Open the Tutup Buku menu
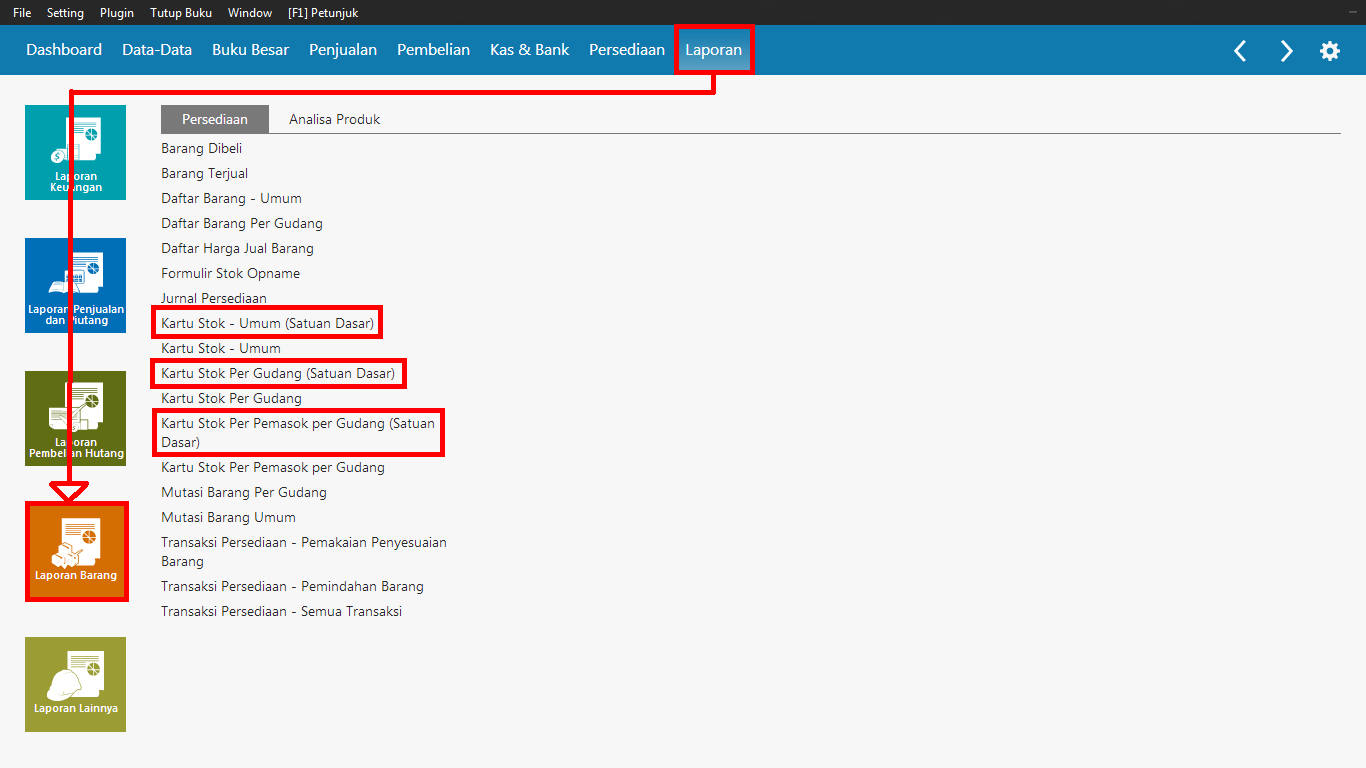This screenshot has width=1366, height=768. click(x=181, y=13)
